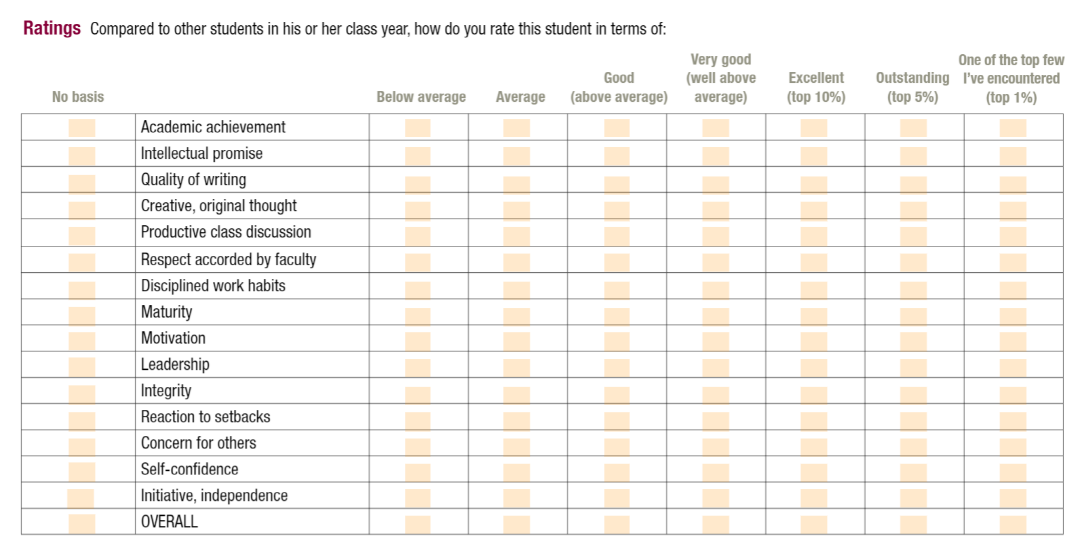The height and width of the screenshot is (551, 1080).
Task: Click the No basis column header
Action: pyautogui.click(x=78, y=97)
